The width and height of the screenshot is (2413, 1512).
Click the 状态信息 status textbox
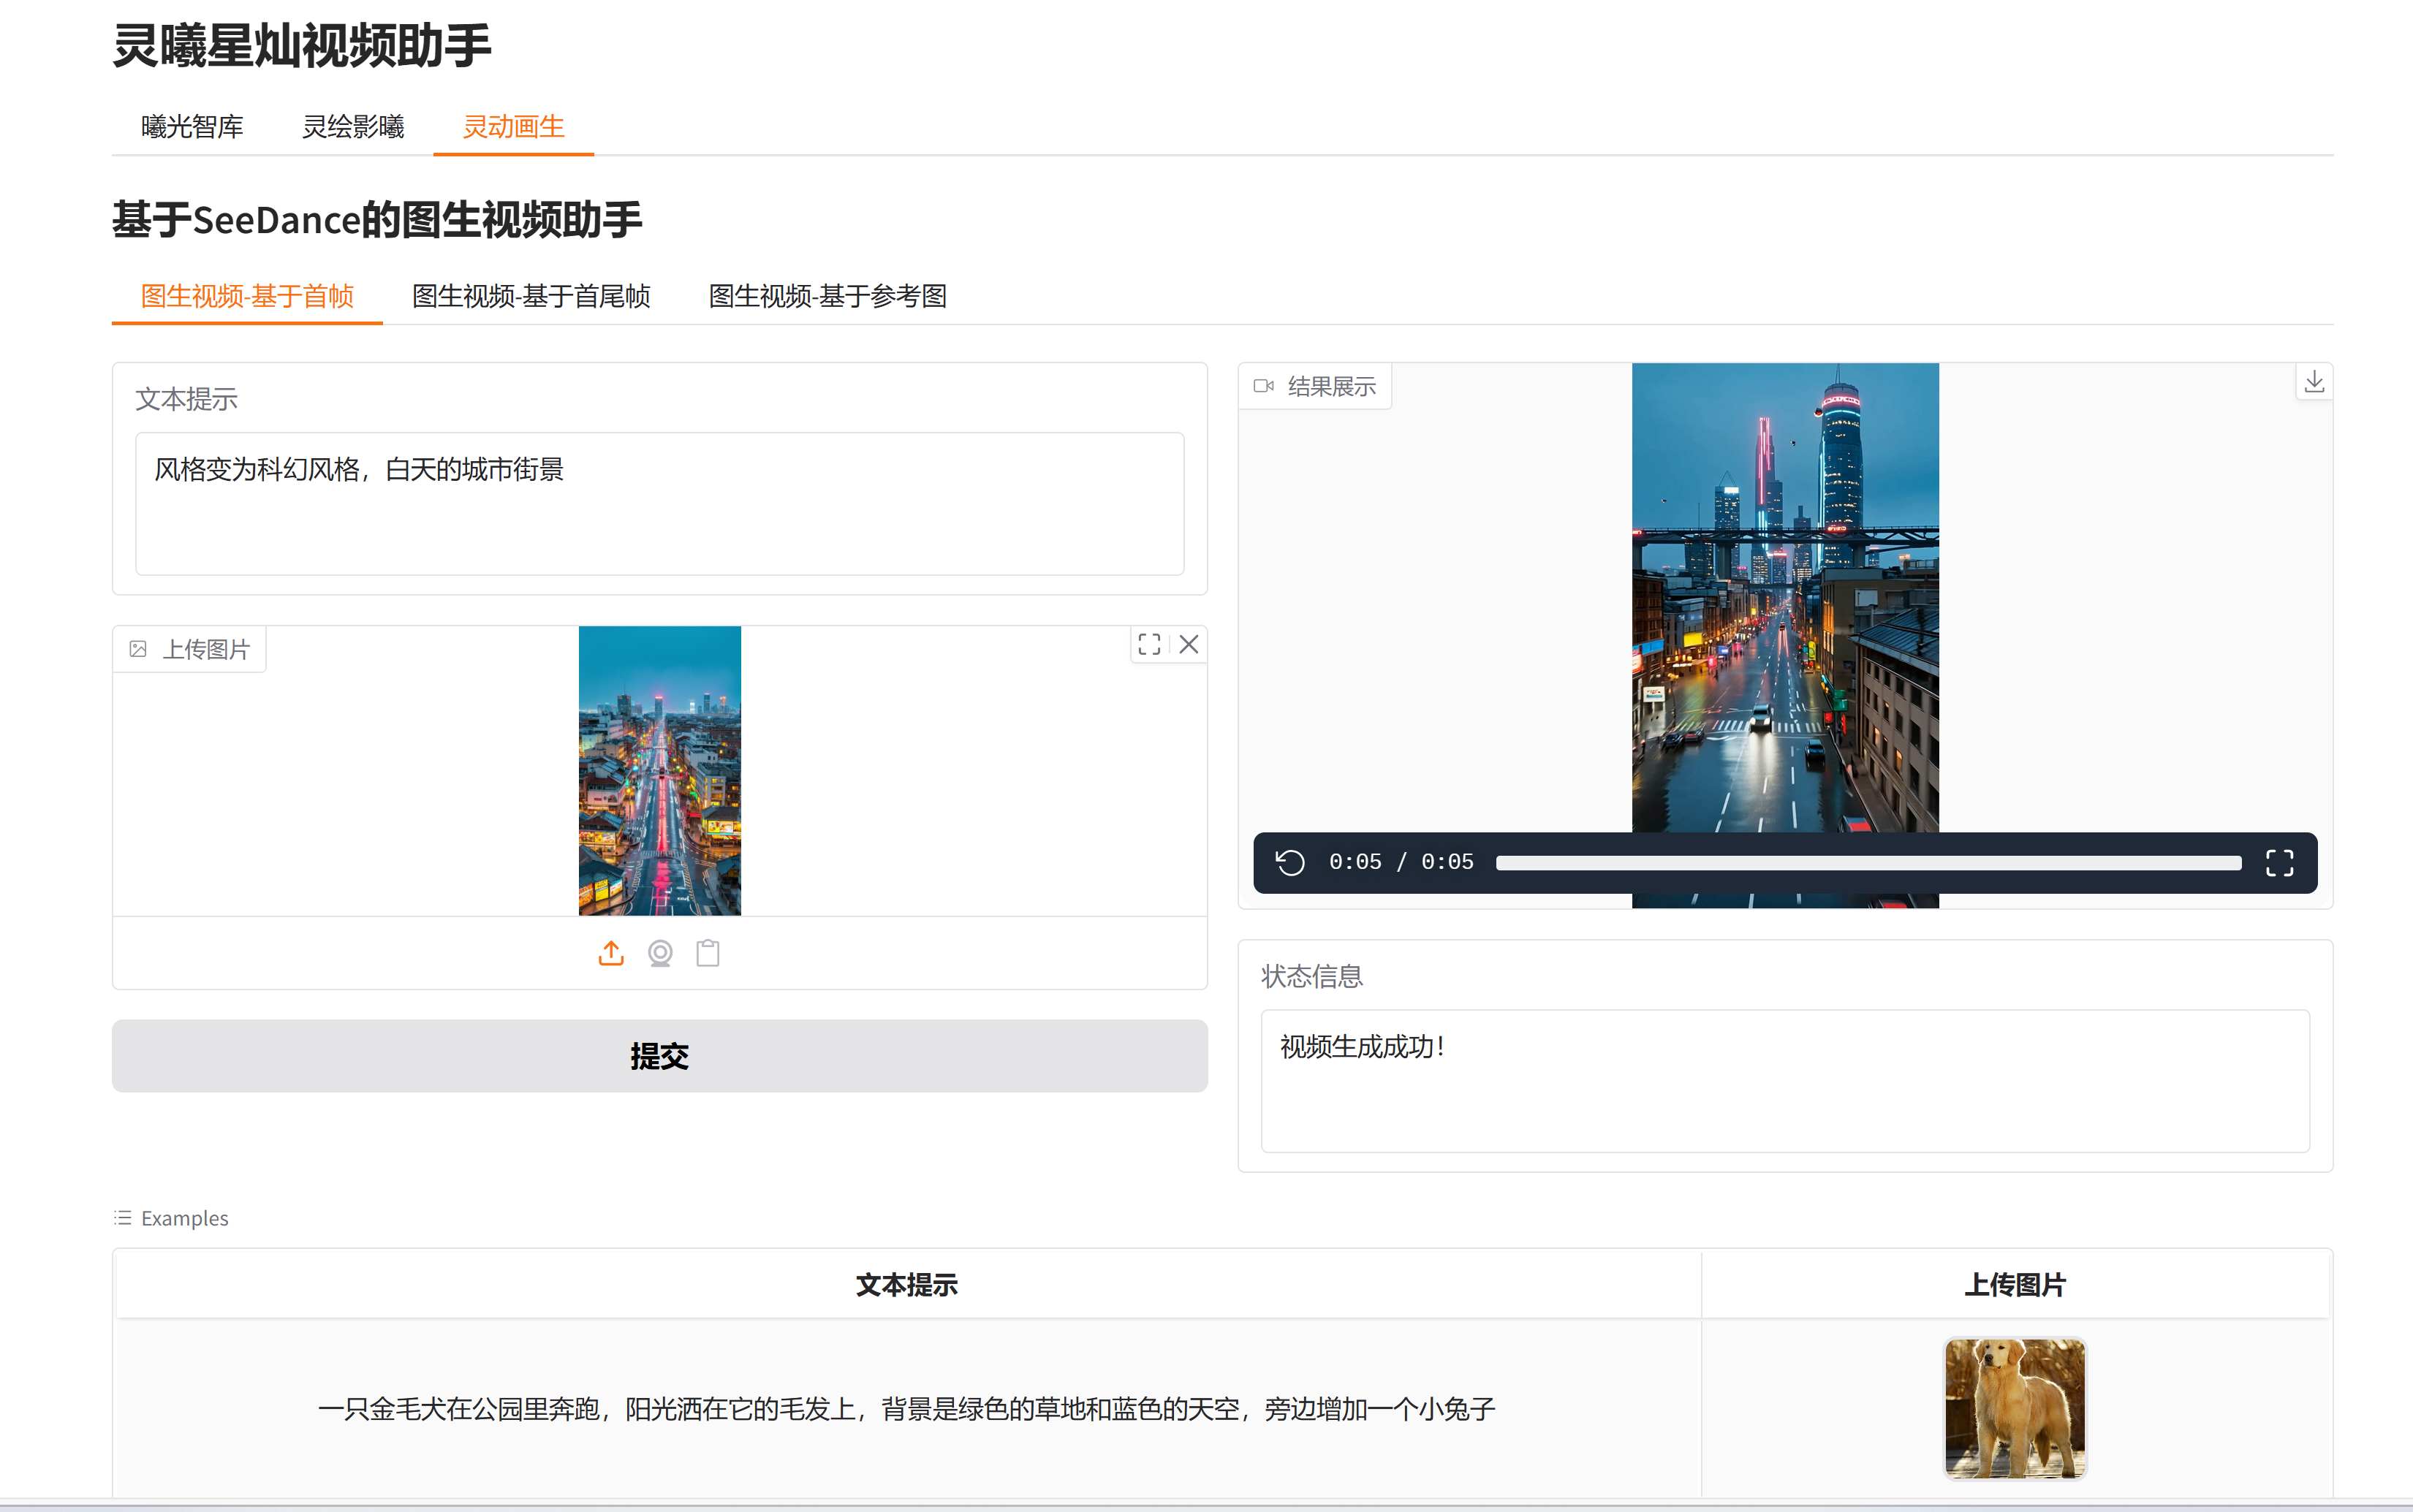tap(1784, 1080)
